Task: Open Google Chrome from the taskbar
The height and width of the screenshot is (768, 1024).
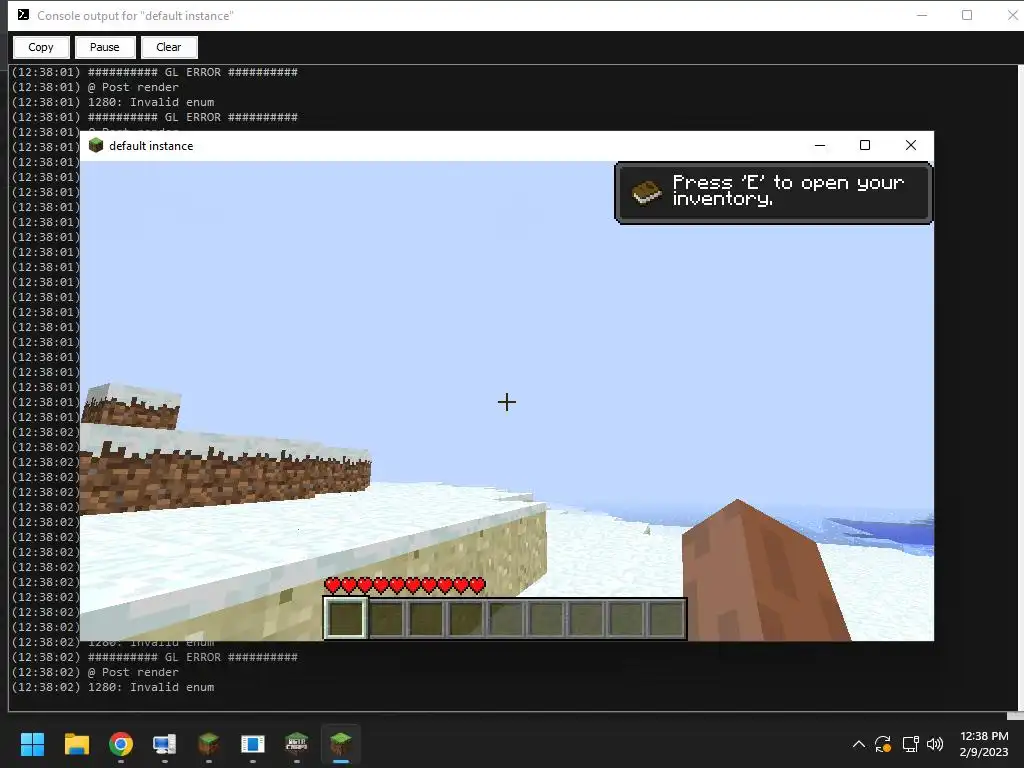Action: [x=121, y=744]
